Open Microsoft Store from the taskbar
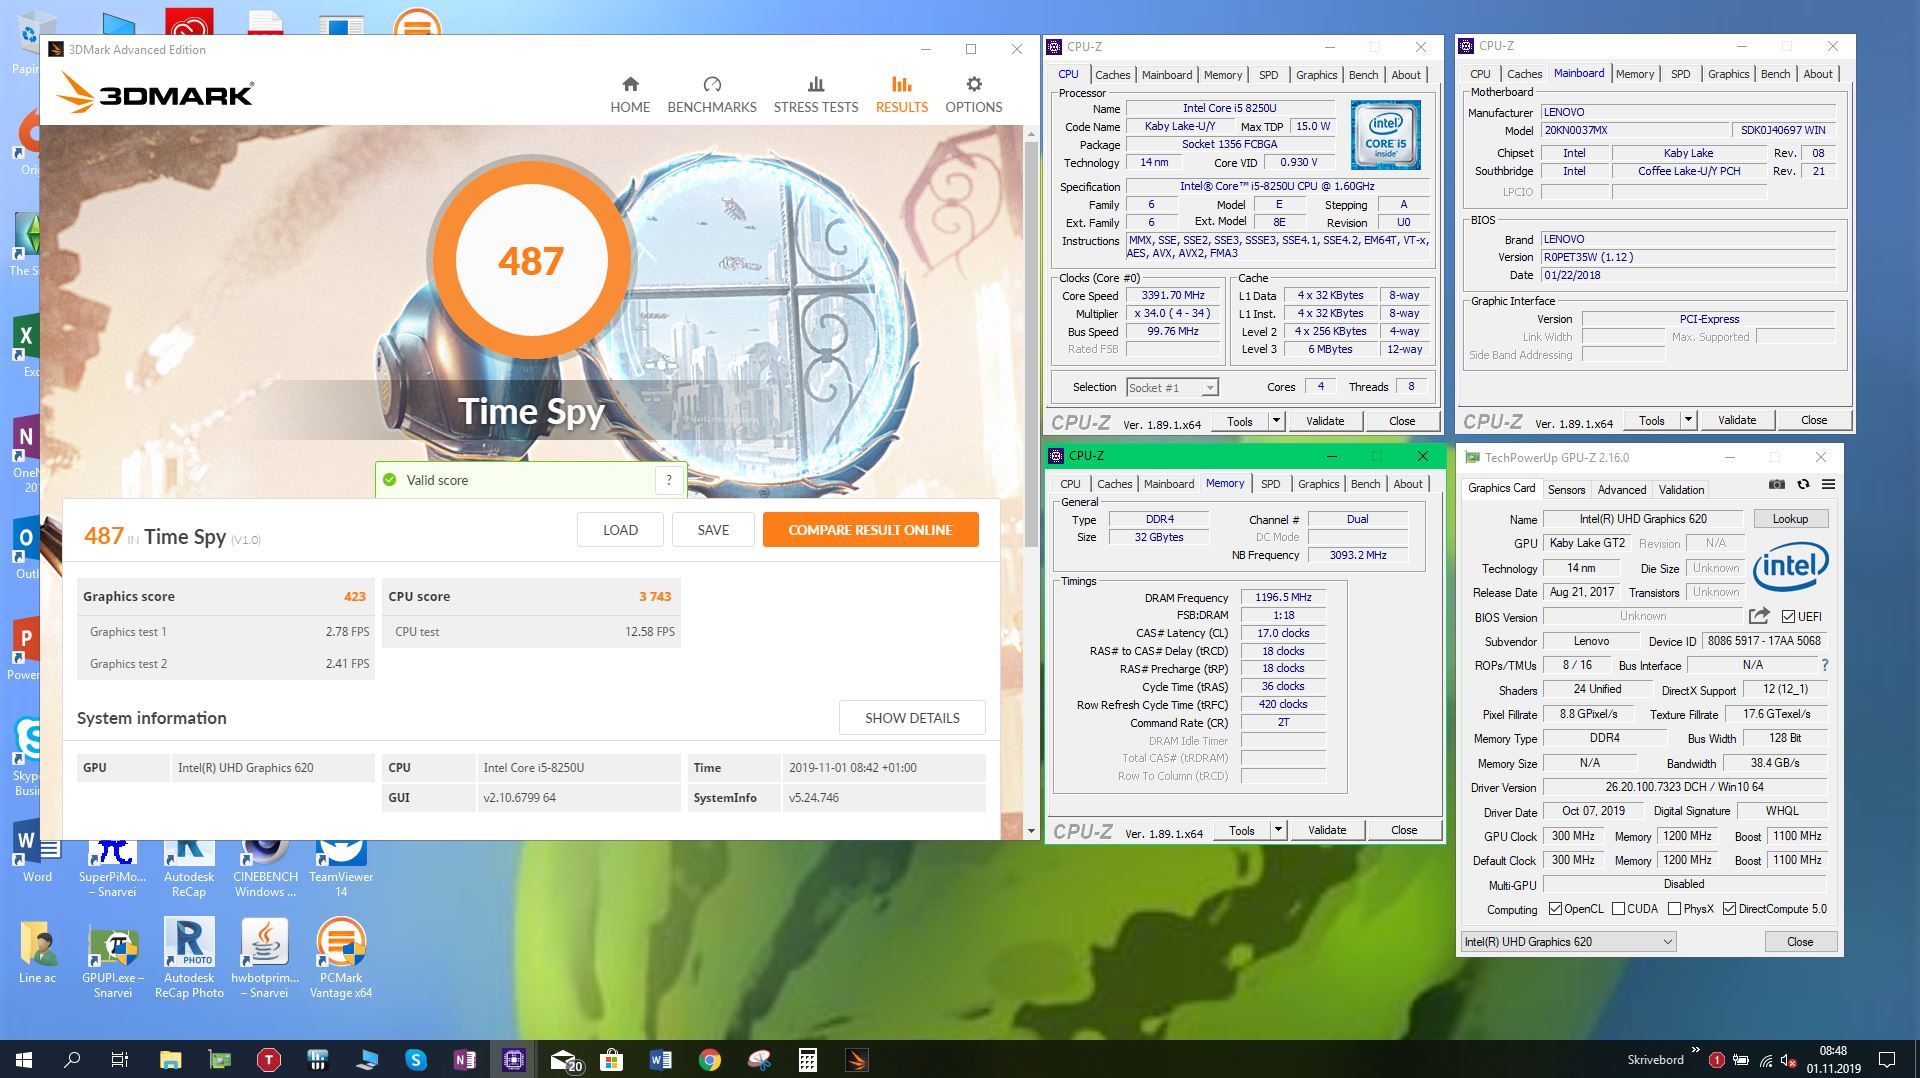This screenshot has width=1920, height=1078. [612, 1060]
